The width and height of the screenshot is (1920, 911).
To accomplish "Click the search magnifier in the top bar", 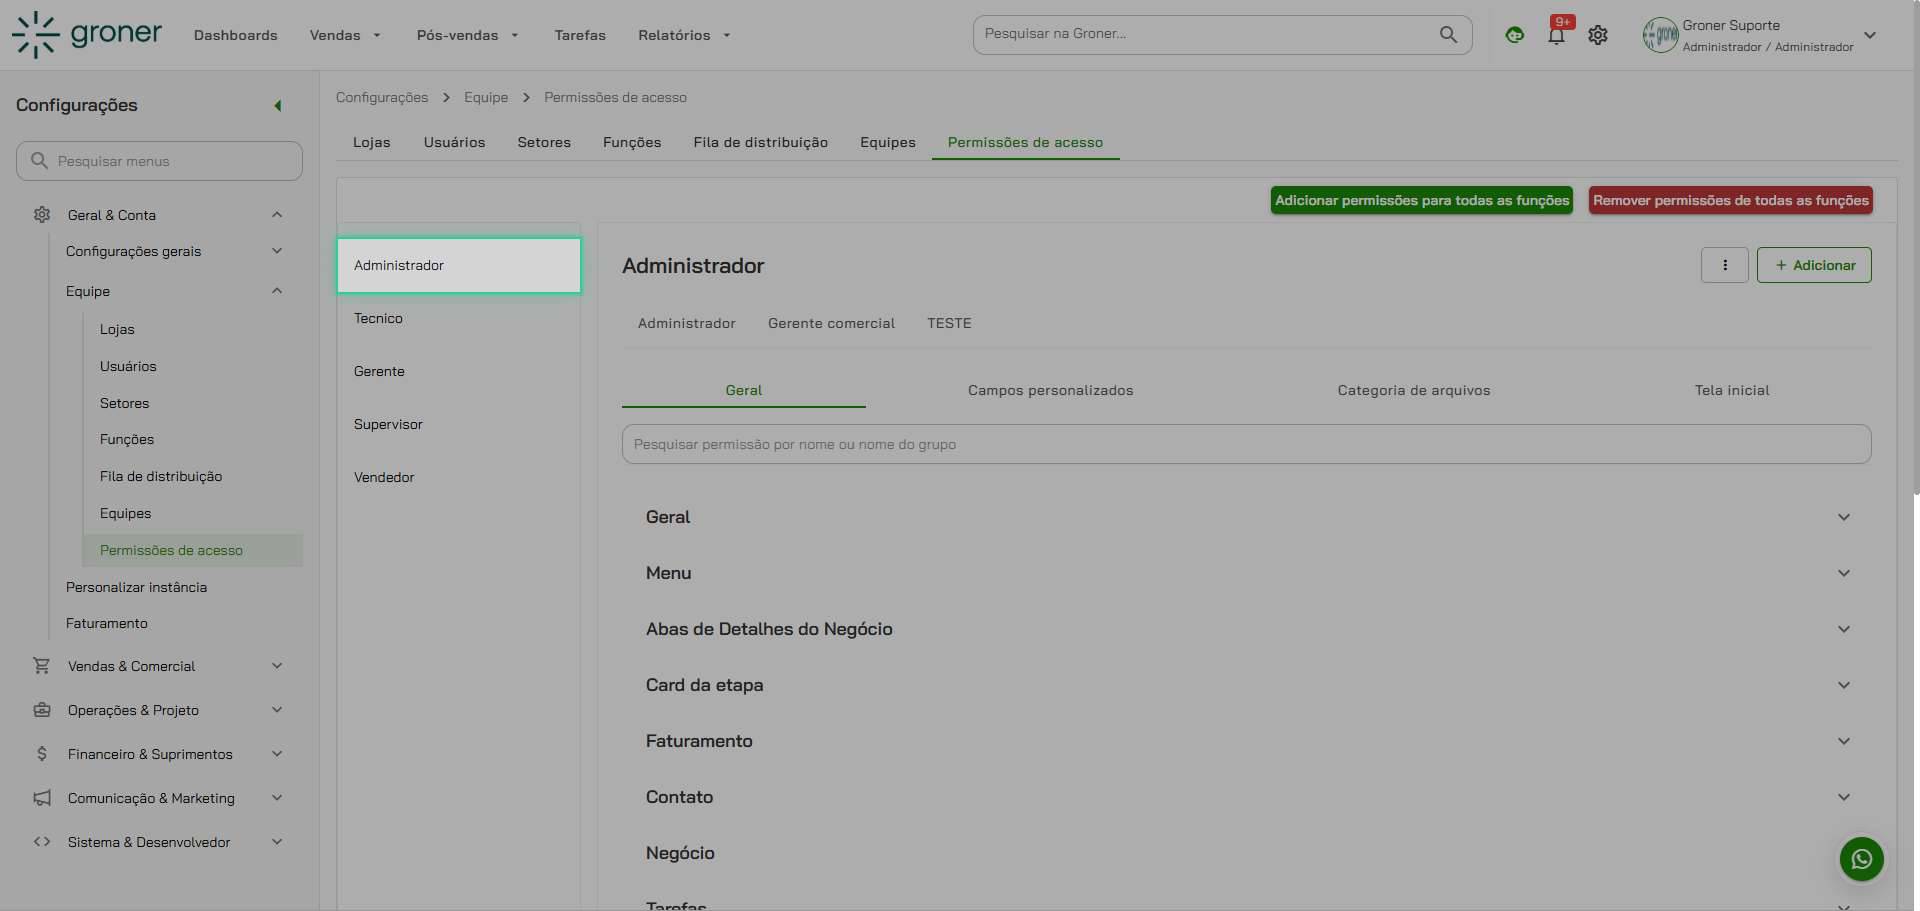I will pos(1447,34).
